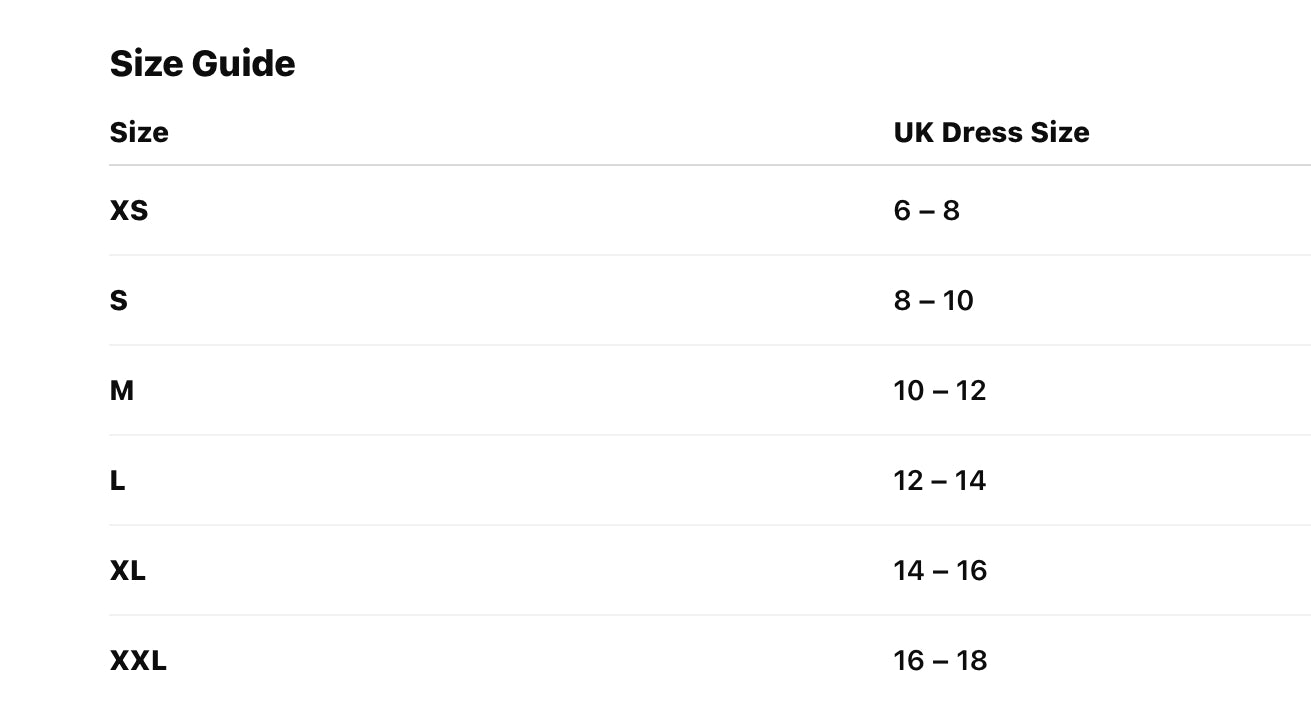Viewport: 1311px width, 715px height.
Task: Click the word Guide in the heading
Action: tap(243, 64)
